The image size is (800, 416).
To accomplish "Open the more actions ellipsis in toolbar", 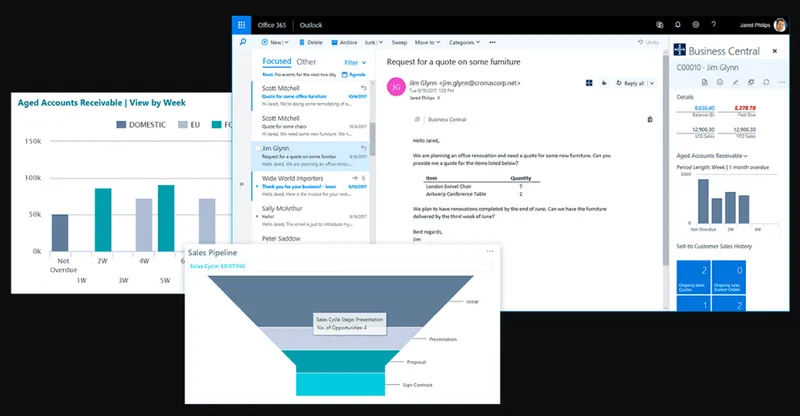I will coord(492,42).
